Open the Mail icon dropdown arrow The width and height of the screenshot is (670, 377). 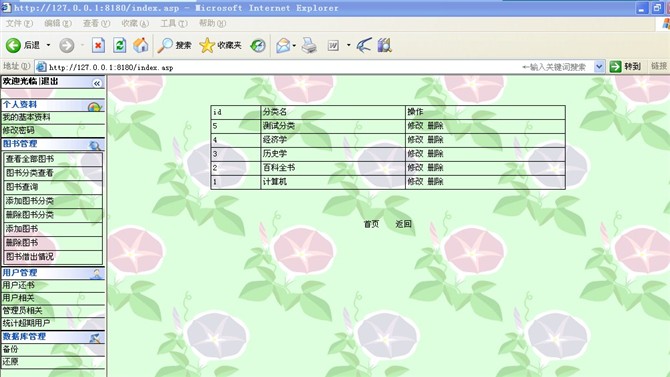(x=294, y=45)
